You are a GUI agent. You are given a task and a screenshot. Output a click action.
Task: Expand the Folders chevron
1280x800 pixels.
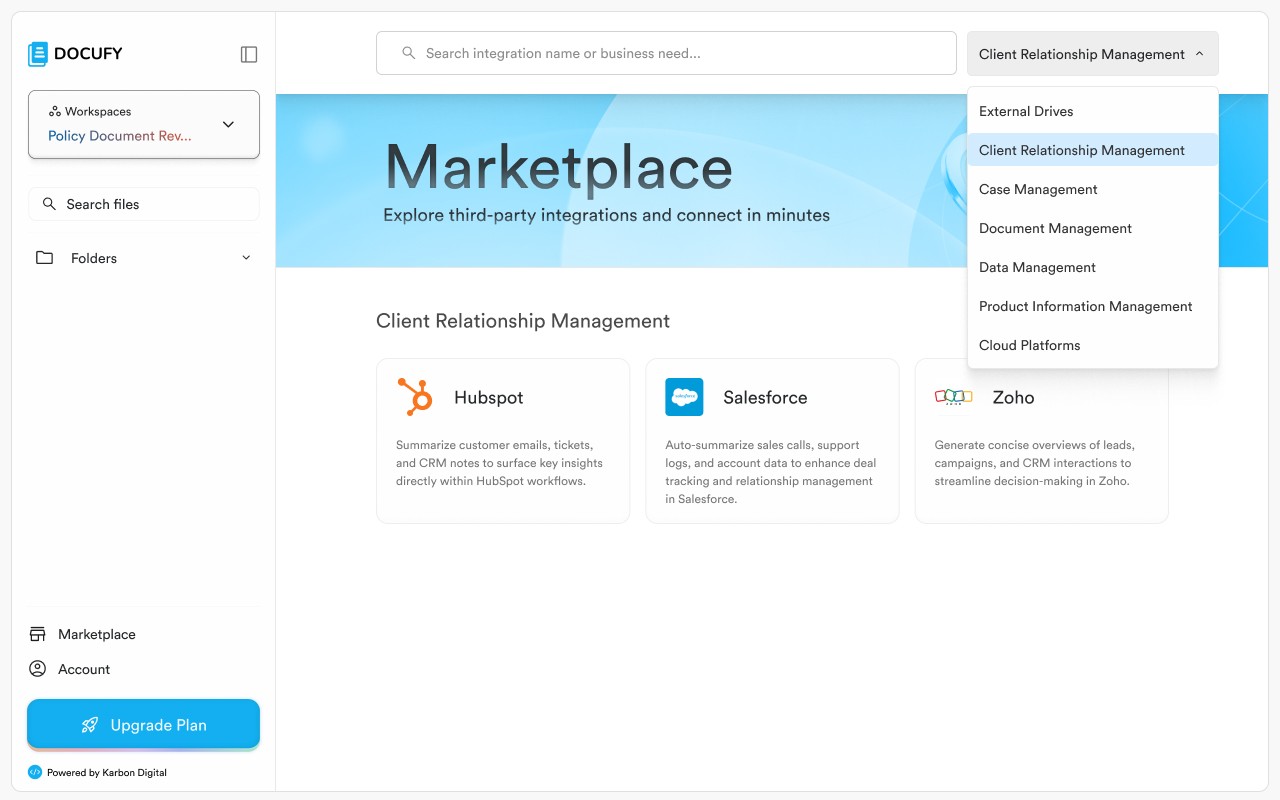click(246, 258)
